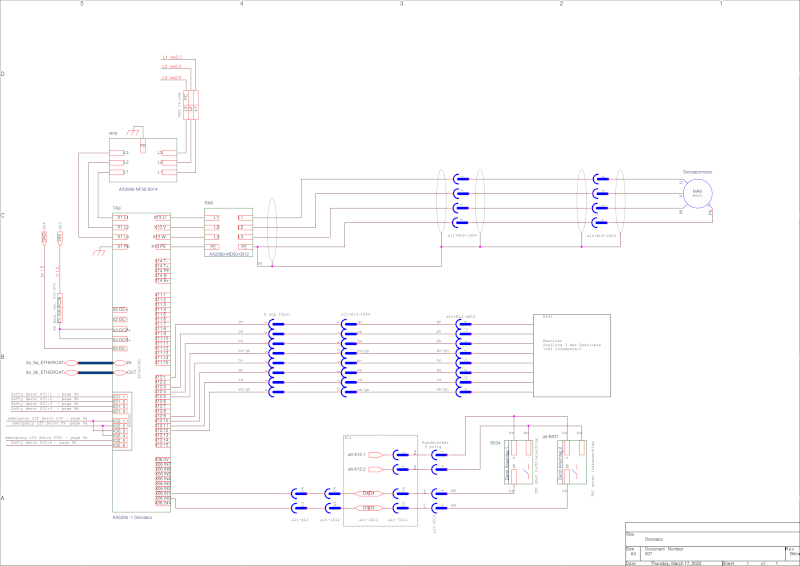Click the Dosciatormotor label text
800x566 pixels.
tap(698, 172)
